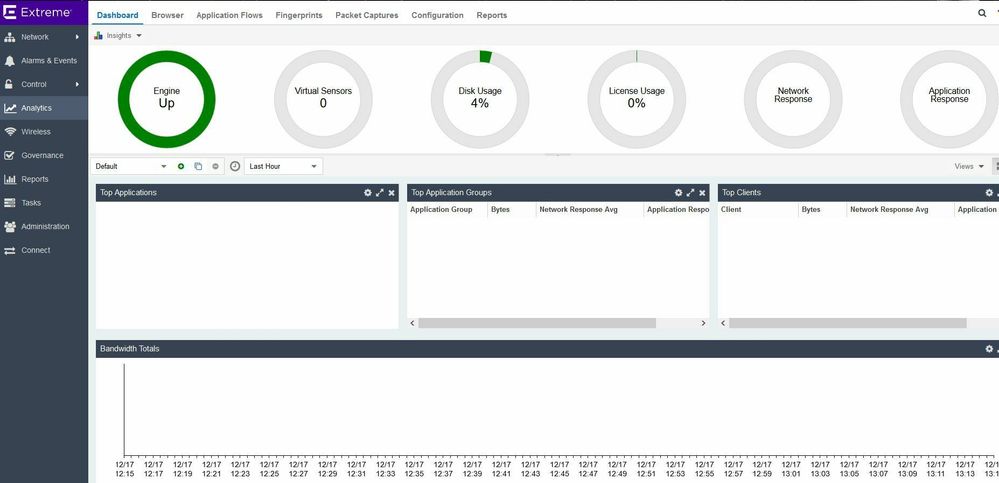This screenshot has height=483, width=999.
Task: Open the Governance section
Action: [x=44, y=155]
